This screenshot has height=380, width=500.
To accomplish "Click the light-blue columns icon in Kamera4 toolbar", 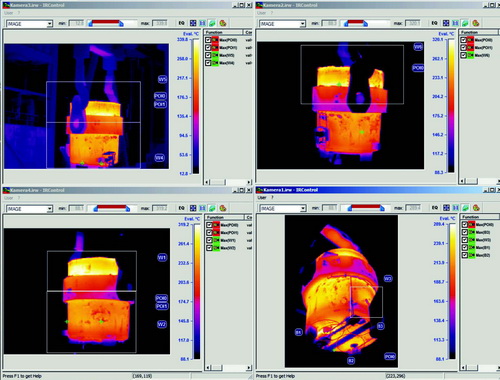I will pos(202,208).
